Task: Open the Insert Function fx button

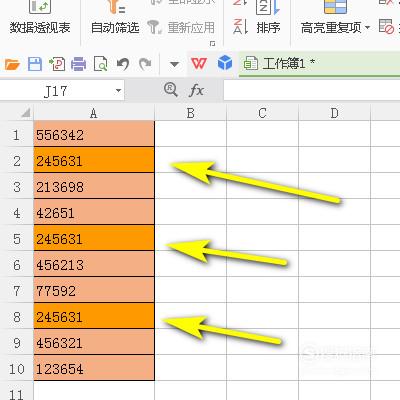Action: 196,90
